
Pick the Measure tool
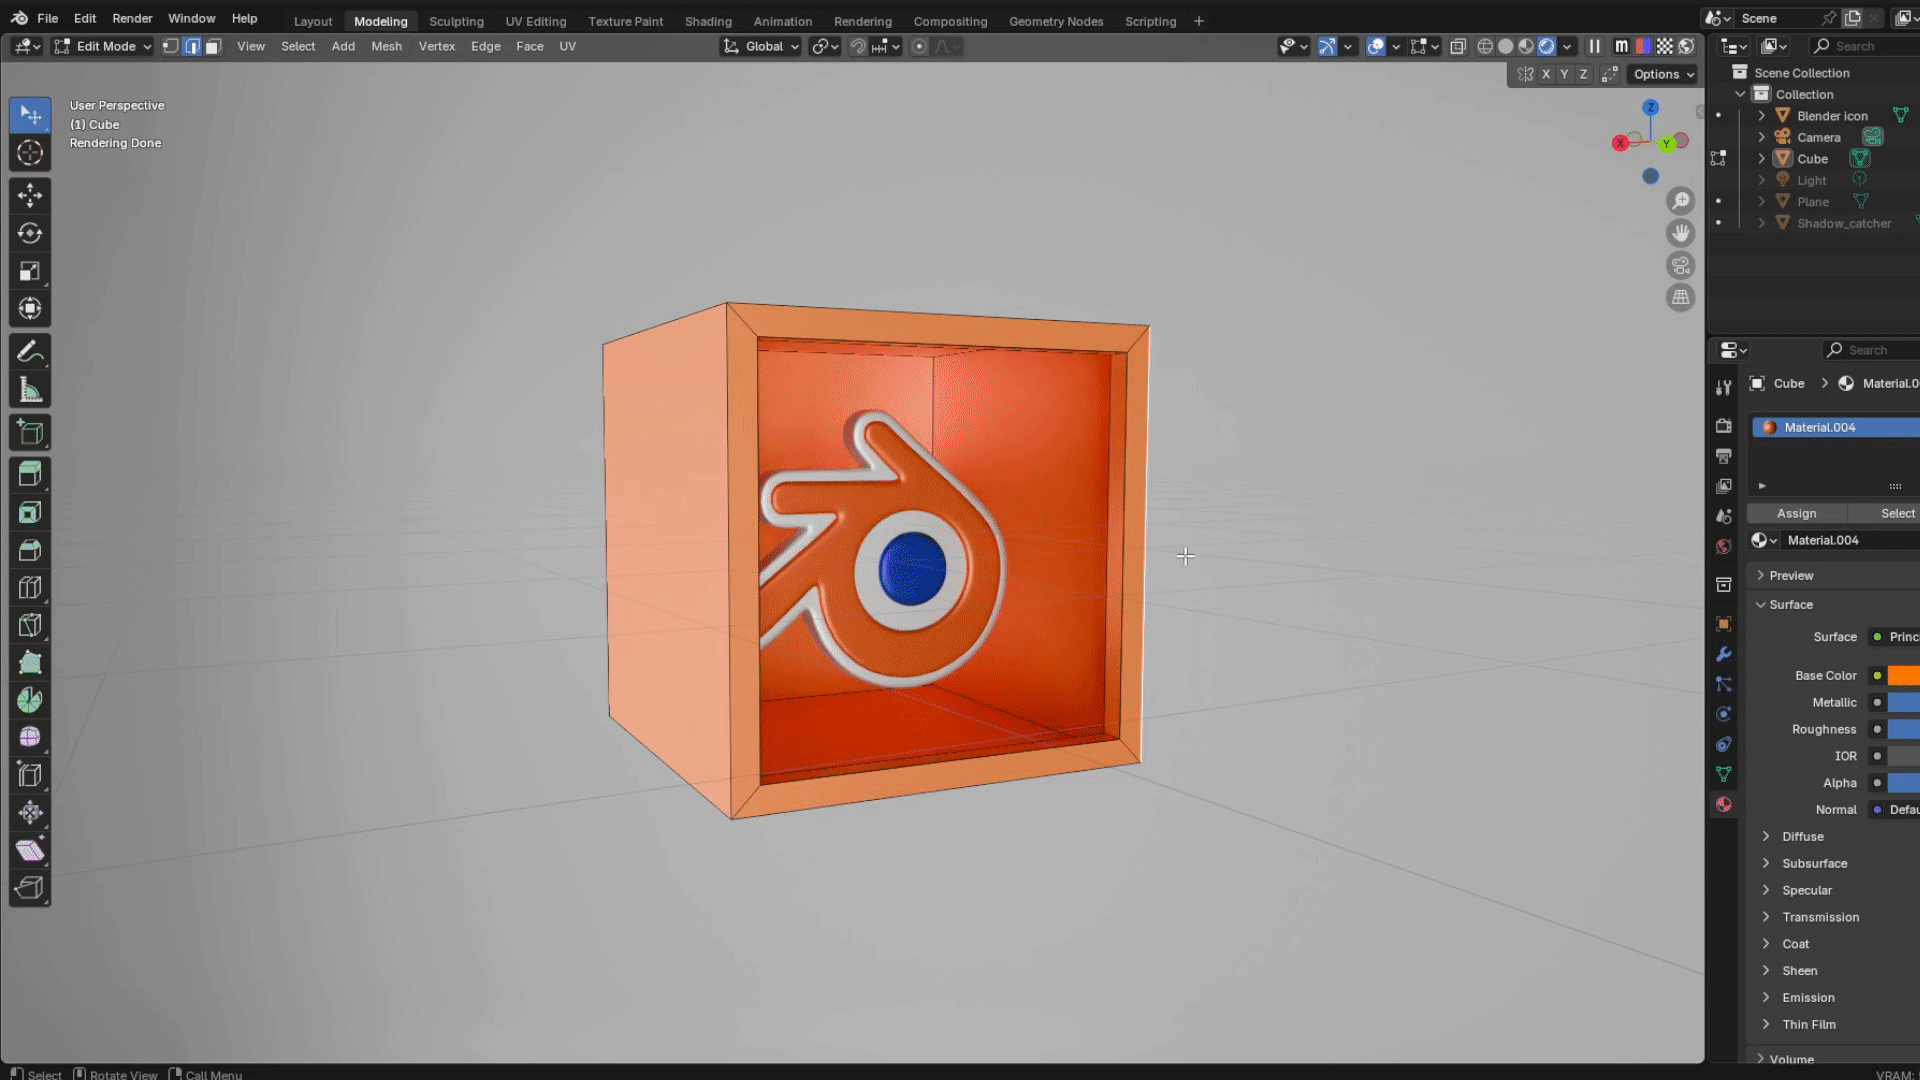click(30, 390)
